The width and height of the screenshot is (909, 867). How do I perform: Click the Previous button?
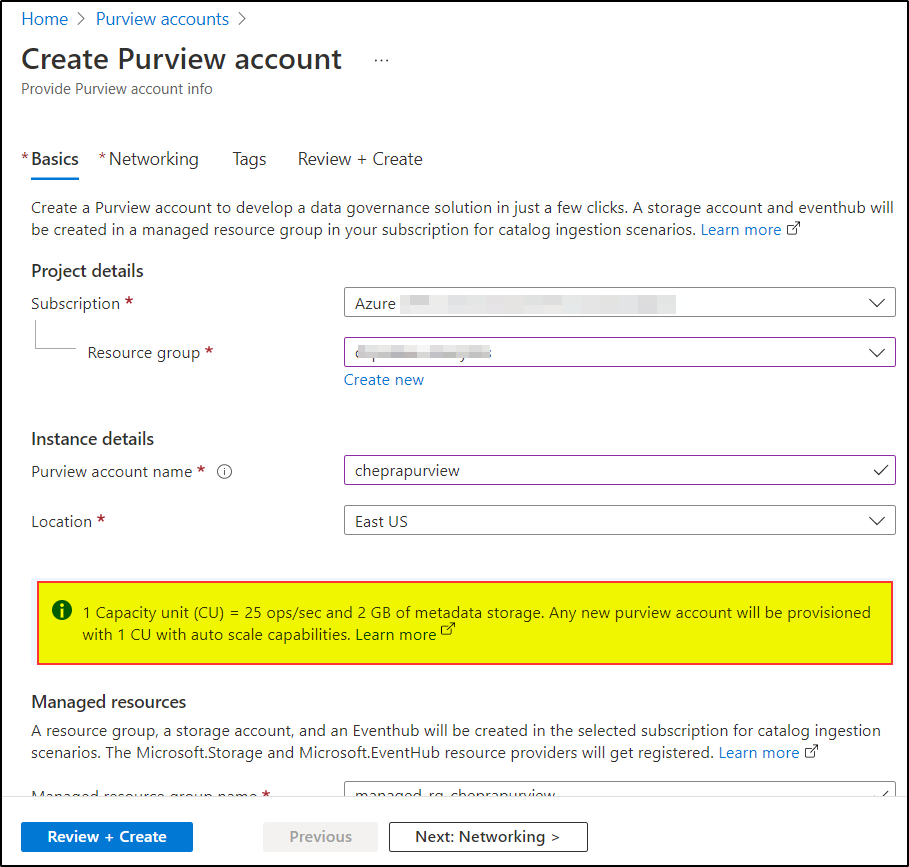point(321,837)
